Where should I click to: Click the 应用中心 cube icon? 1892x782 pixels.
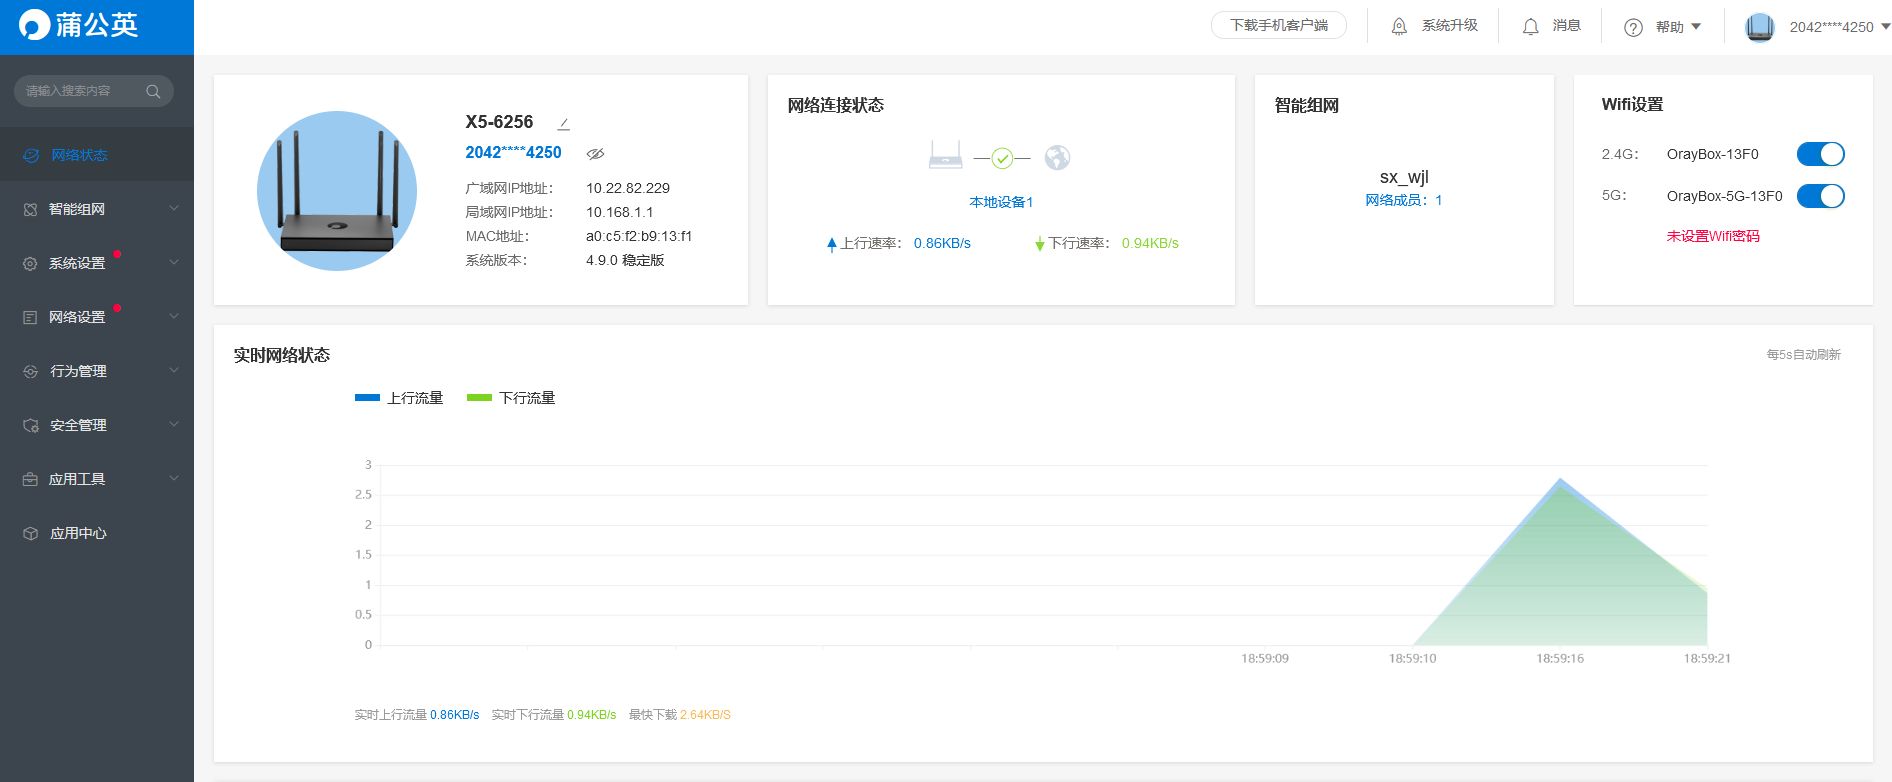[x=30, y=533]
